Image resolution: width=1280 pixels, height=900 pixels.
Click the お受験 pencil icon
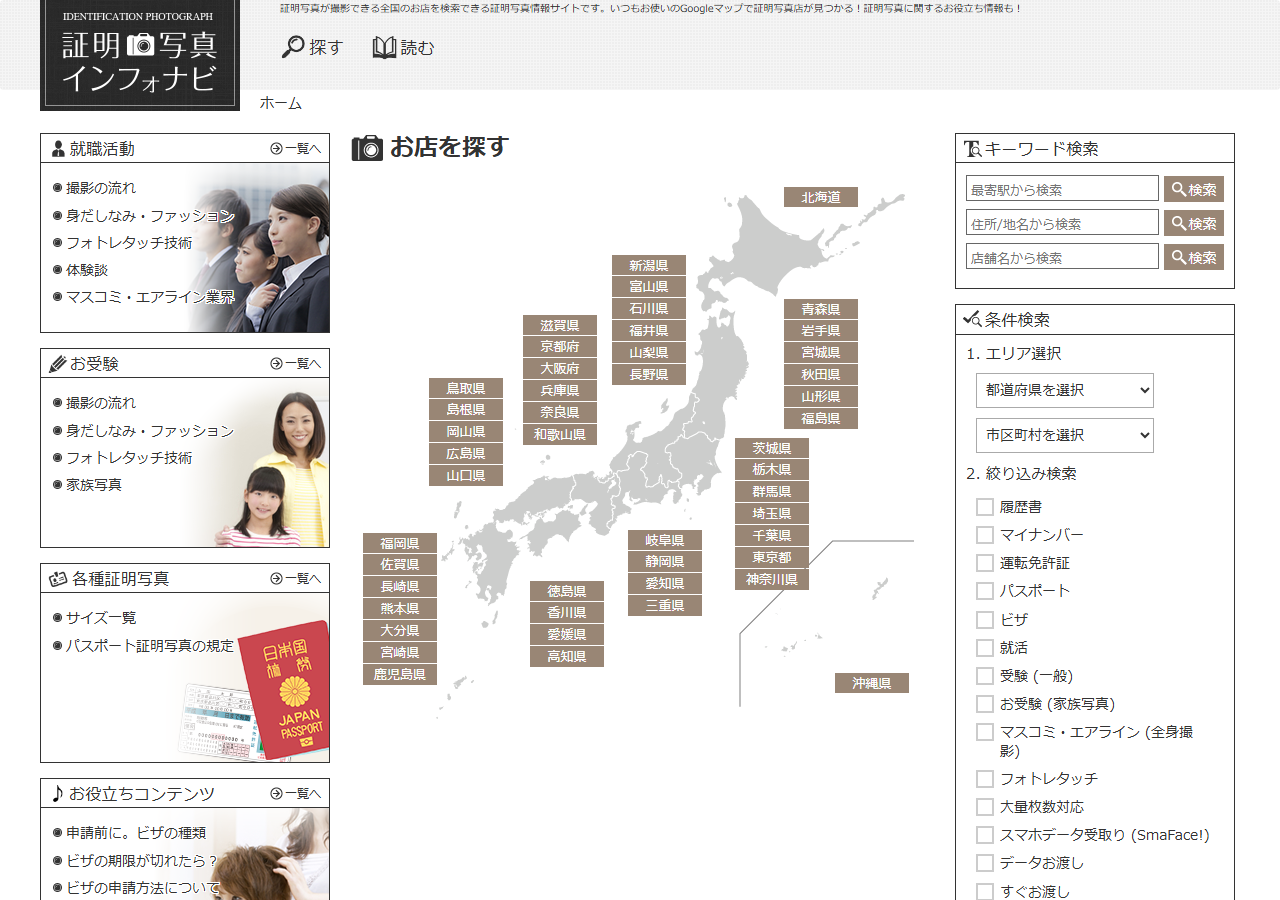tap(58, 364)
